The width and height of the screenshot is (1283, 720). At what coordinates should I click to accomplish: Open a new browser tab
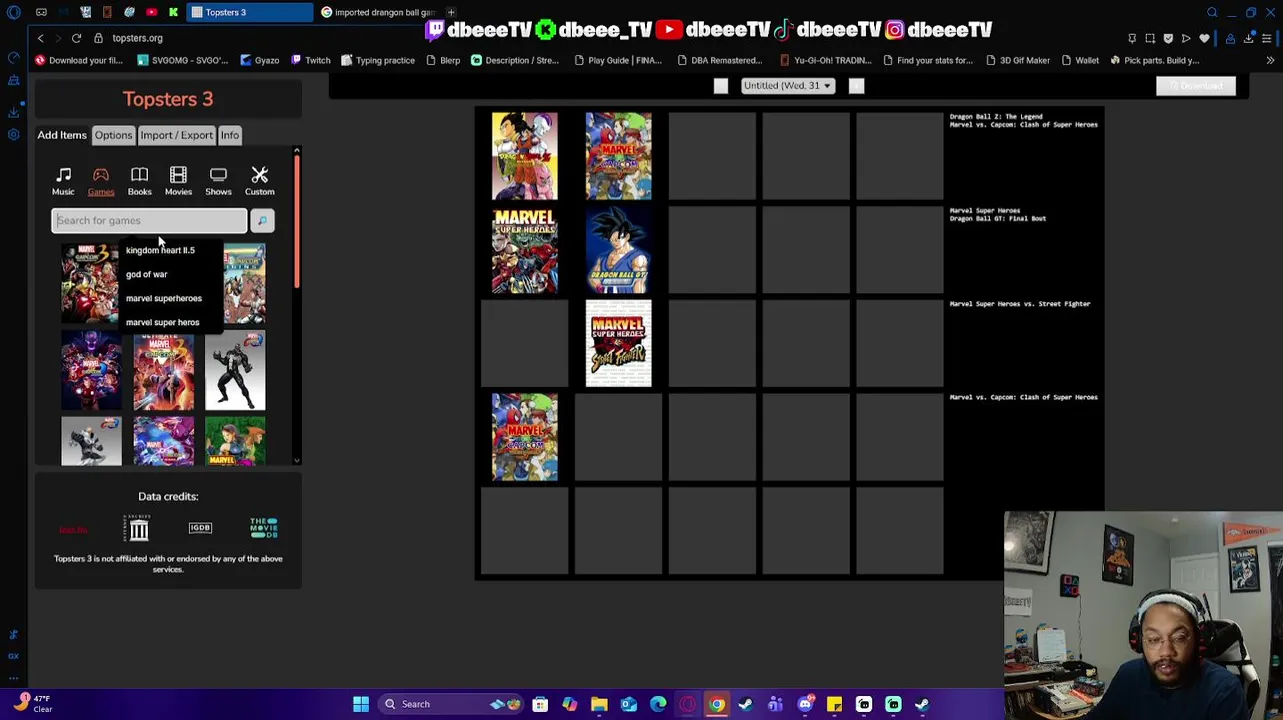(451, 12)
